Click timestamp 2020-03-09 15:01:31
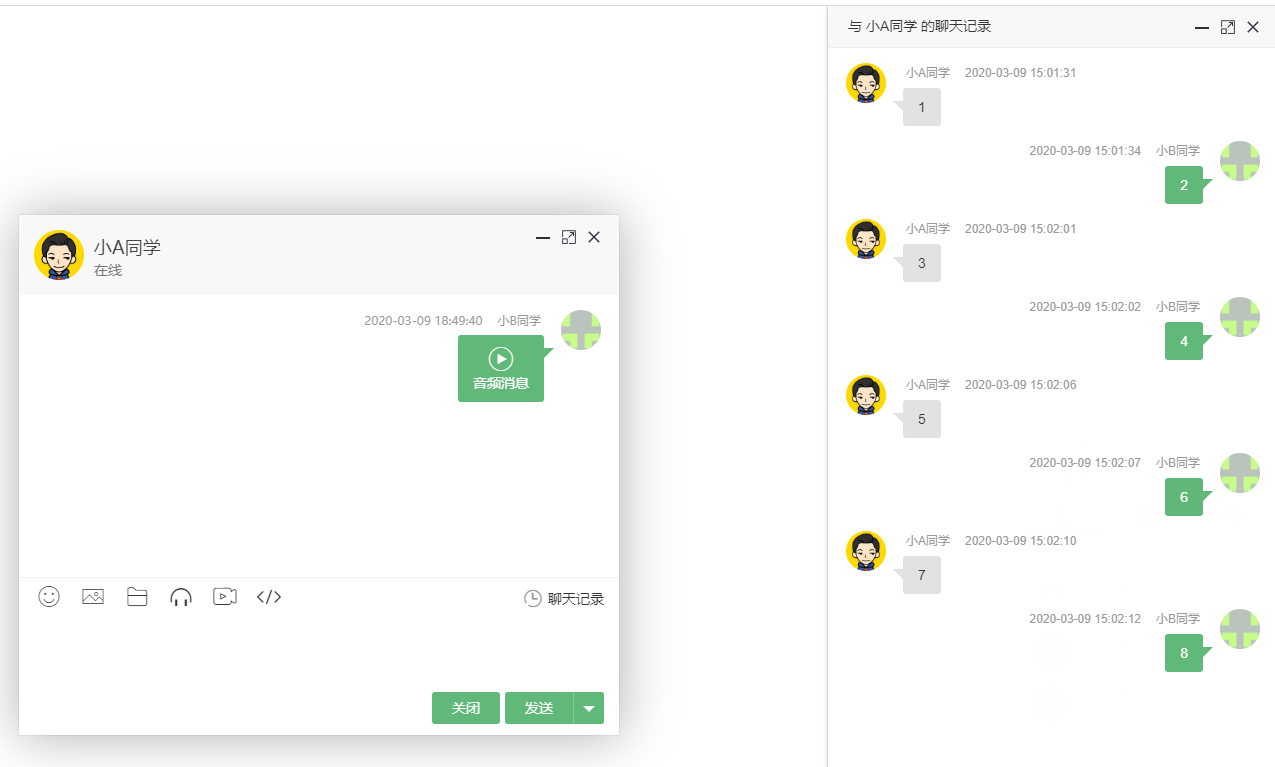The width and height of the screenshot is (1275, 767). click(1020, 73)
